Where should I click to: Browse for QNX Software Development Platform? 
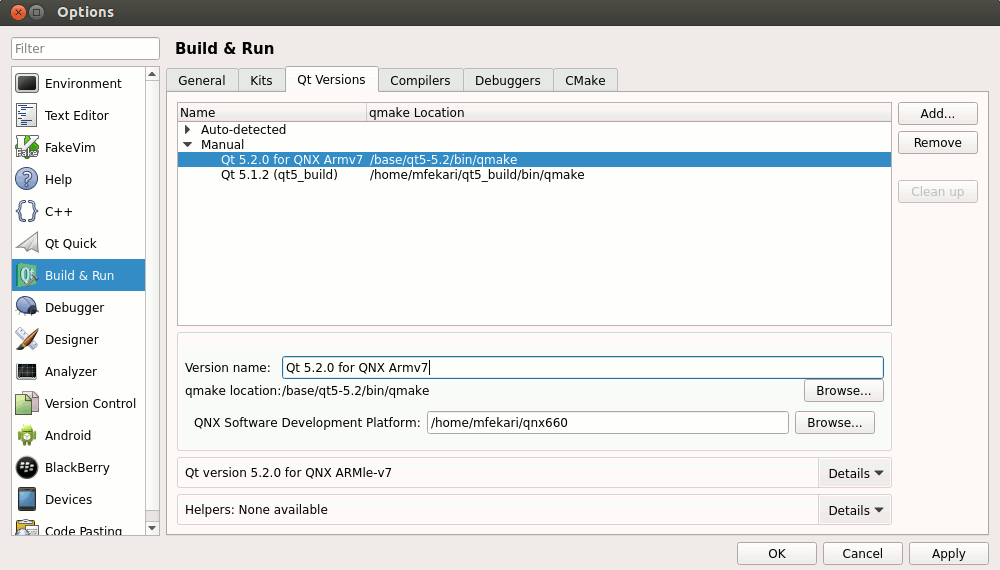point(835,423)
